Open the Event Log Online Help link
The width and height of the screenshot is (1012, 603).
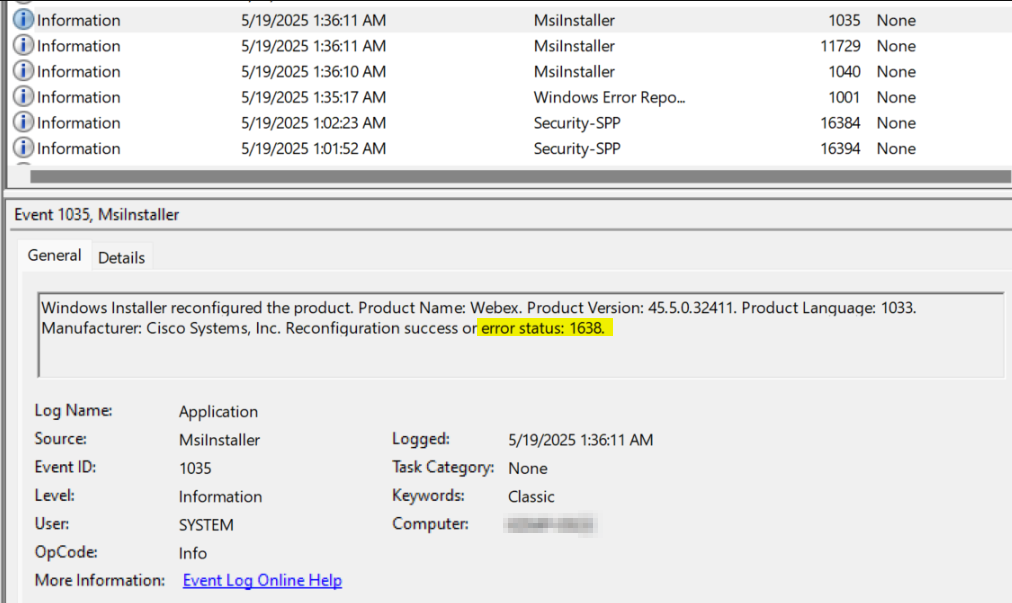tap(262, 580)
